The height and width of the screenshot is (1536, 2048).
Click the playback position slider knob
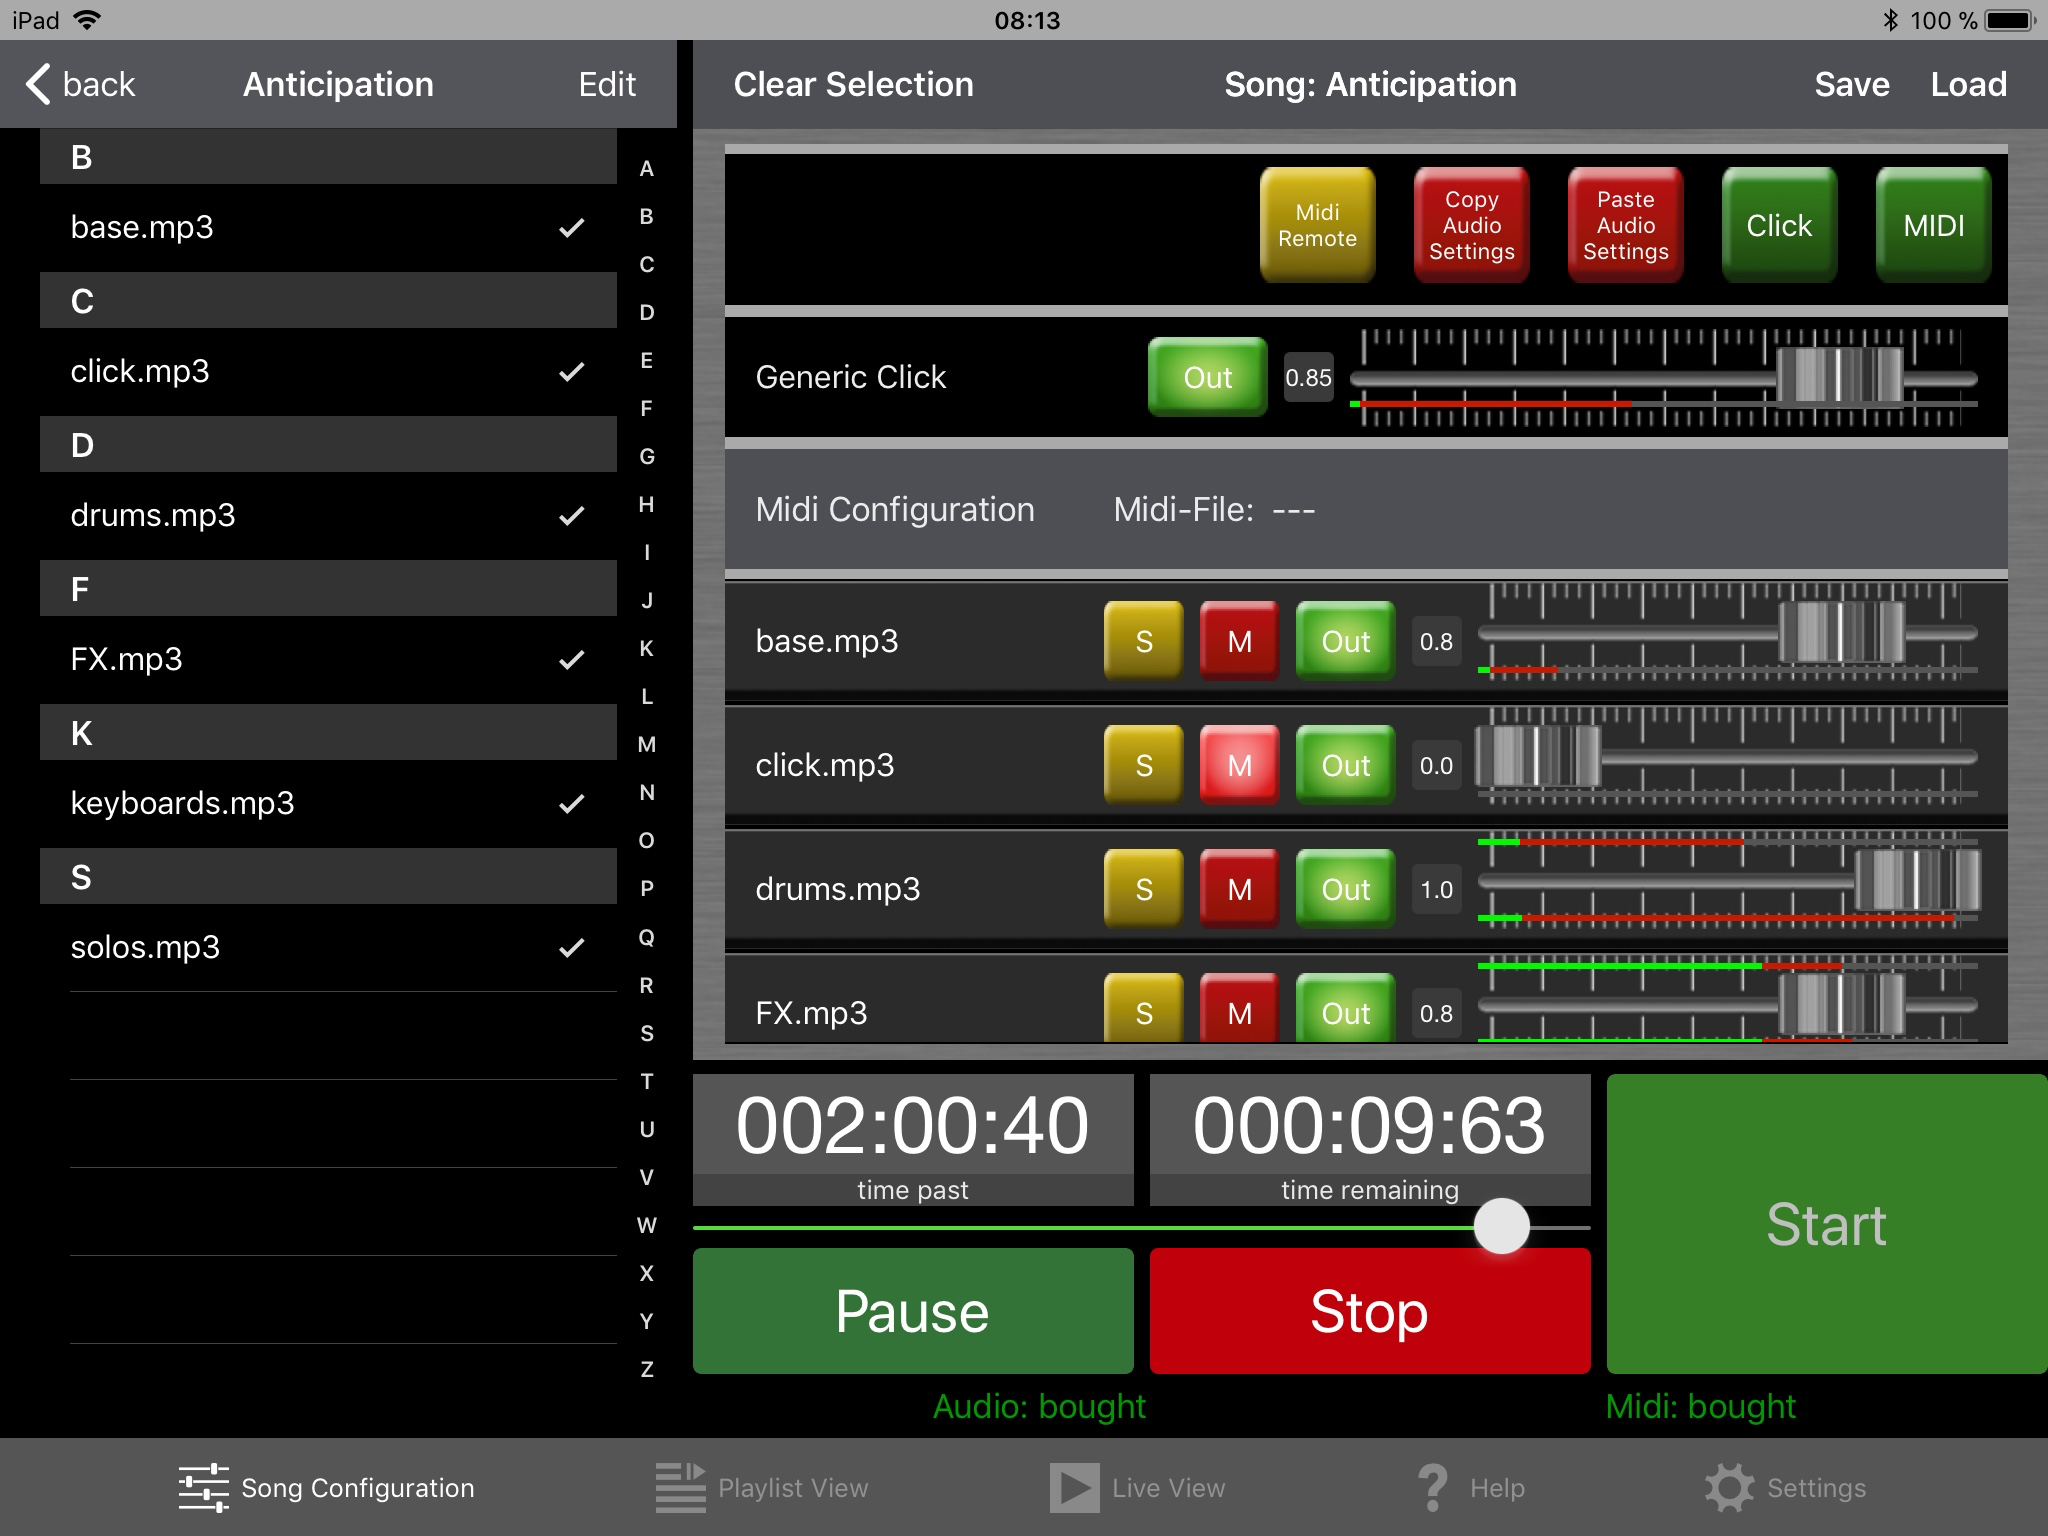click(1501, 1226)
